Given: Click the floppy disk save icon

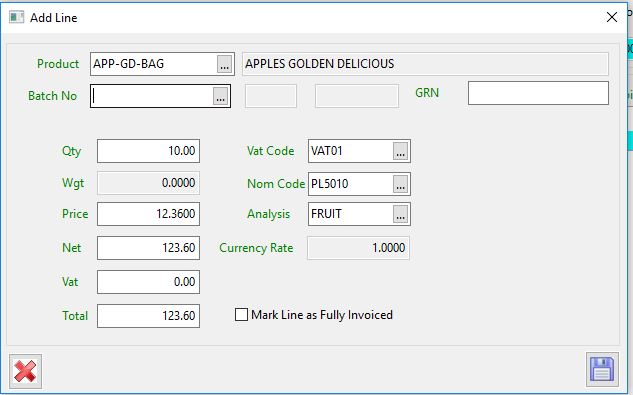Looking at the screenshot, I should pos(602,369).
